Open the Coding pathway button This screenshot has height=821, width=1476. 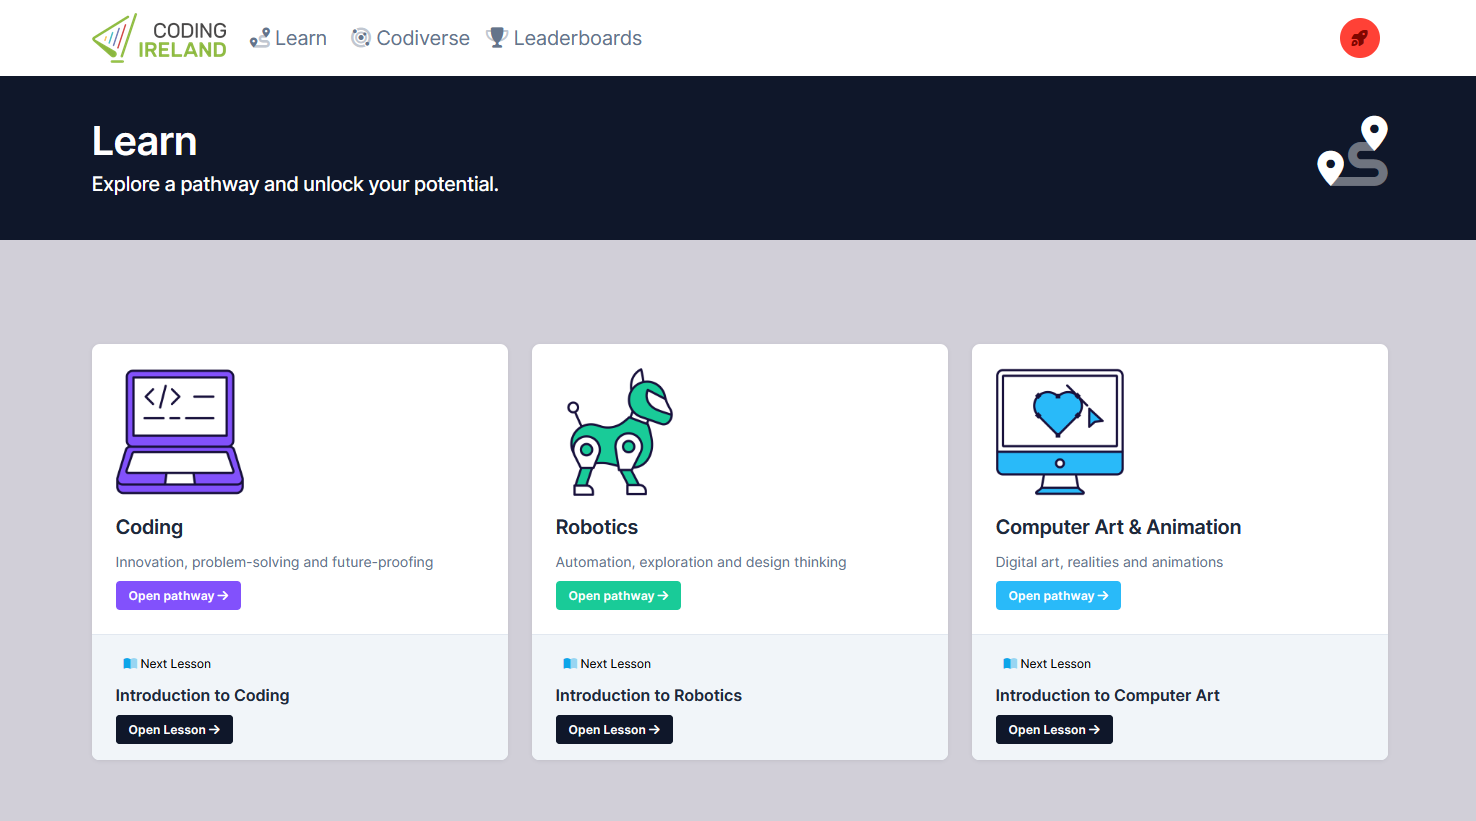tap(178, 596)
